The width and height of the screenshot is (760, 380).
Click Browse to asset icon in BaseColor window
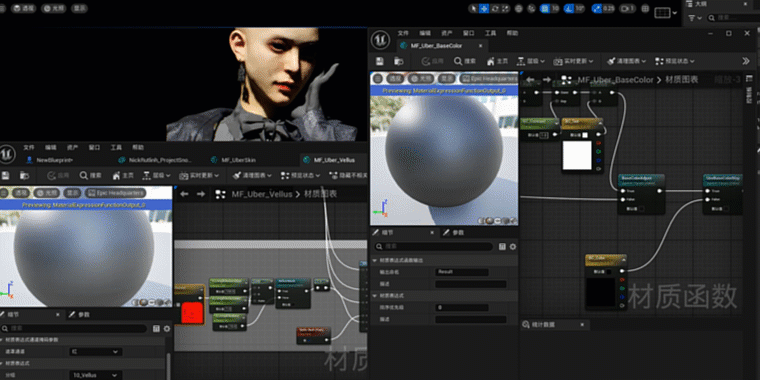(x=398, y=61)
